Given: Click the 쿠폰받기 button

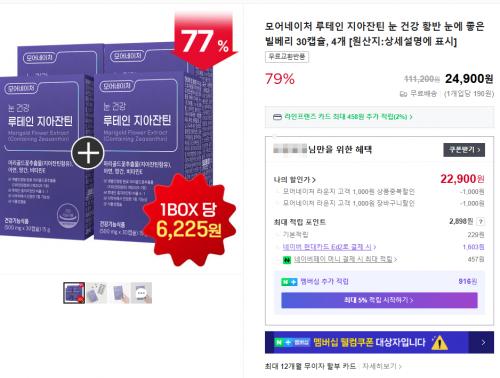Looking at the screenshot, I should click(464, 150).
